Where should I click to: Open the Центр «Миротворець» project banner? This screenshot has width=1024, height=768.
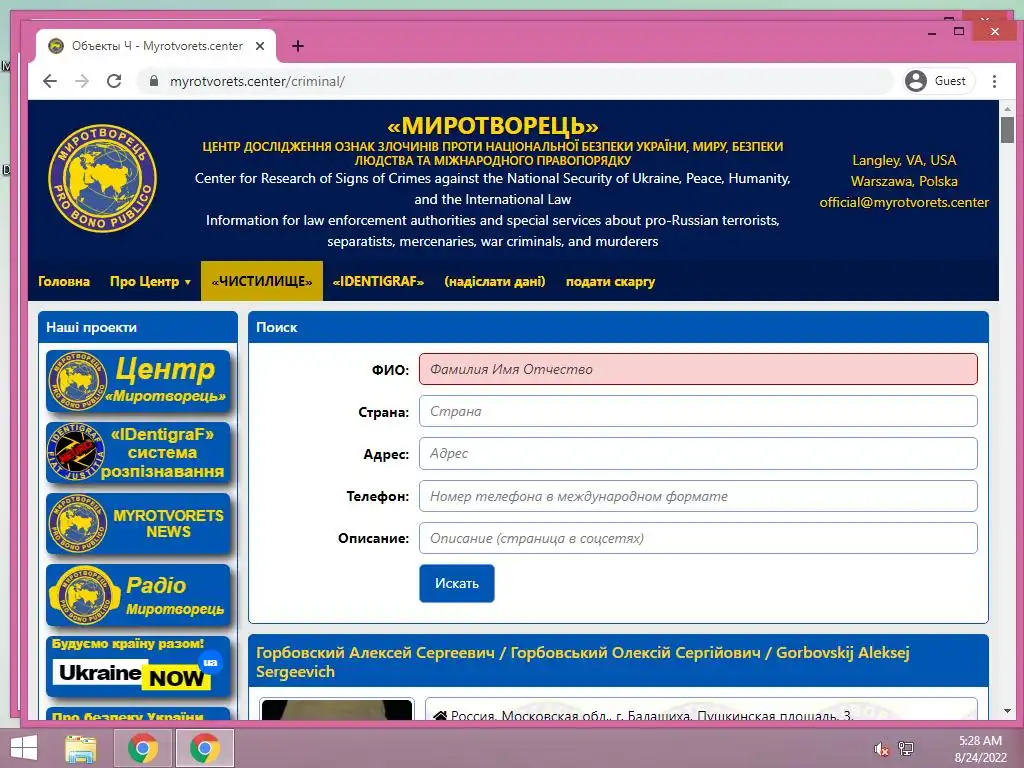point(138,381)
